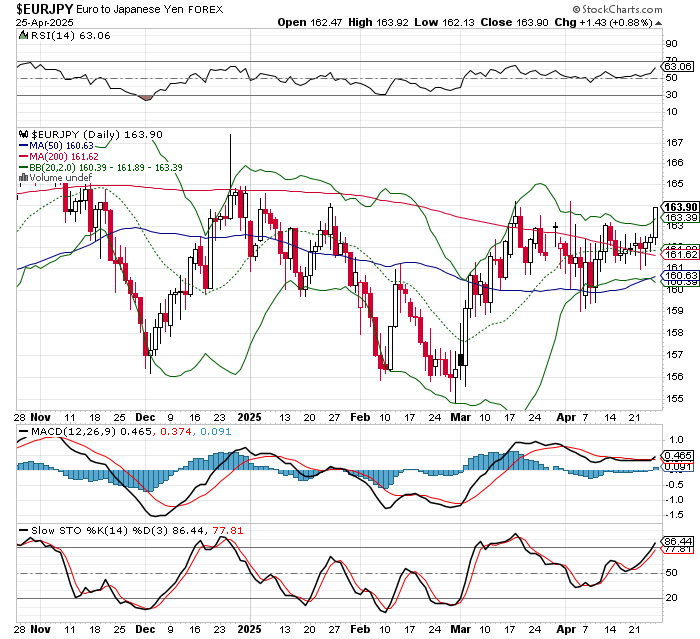The width and height of the screenshot is (700, 639).
Task: Click the MA(200) 161.62 legend text
Action: pyautogui.click(x=64, y=157)
